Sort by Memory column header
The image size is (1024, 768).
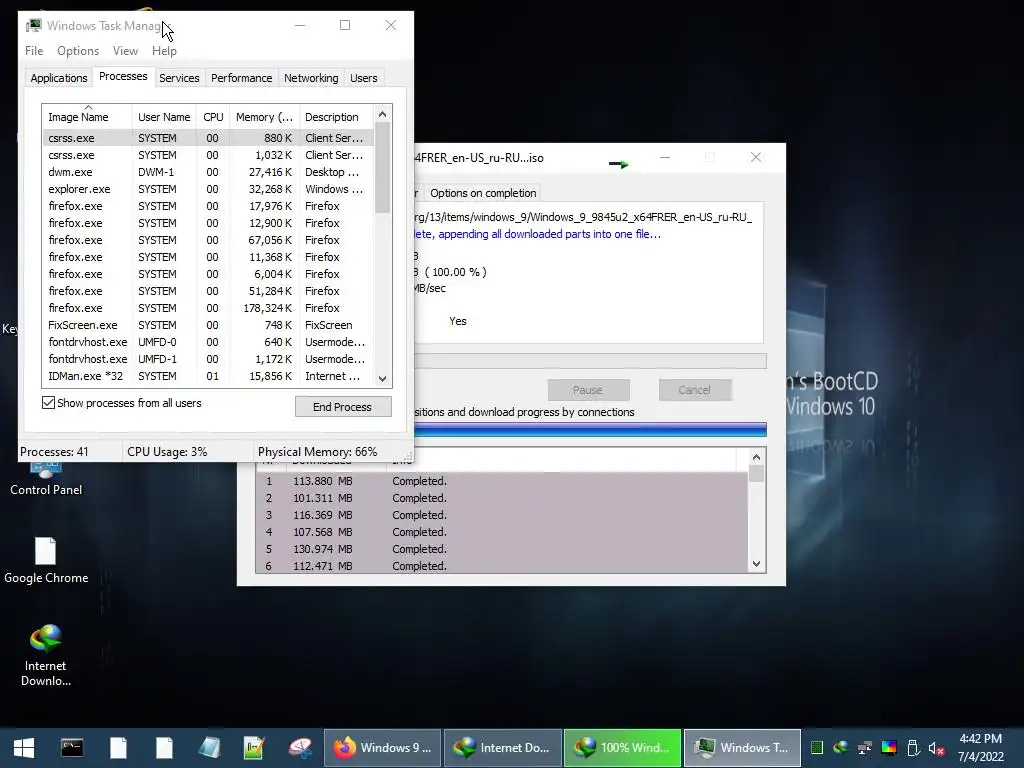tap(264, 116)
